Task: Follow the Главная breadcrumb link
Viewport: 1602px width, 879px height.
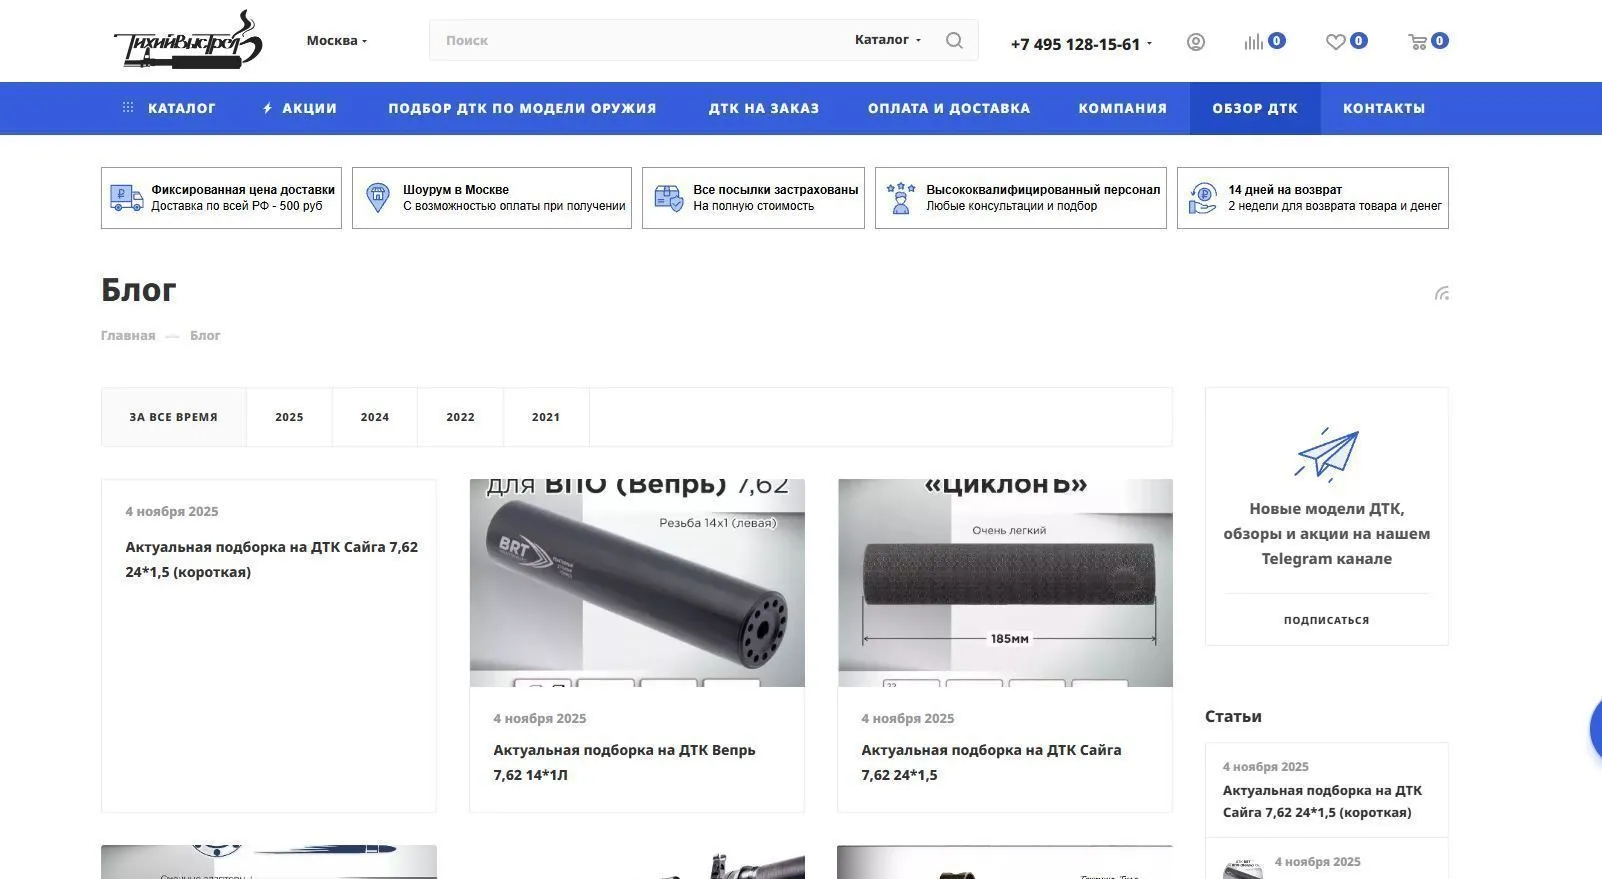Action: coord(128,336)
